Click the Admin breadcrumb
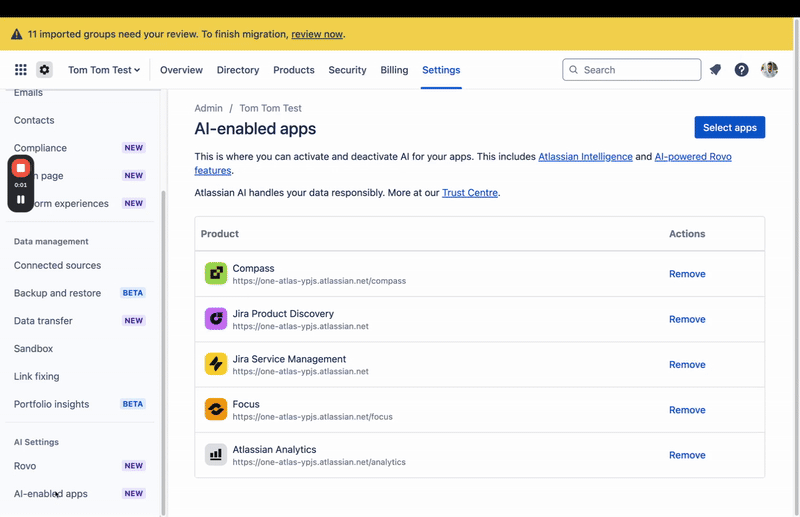 click(208, 108)
